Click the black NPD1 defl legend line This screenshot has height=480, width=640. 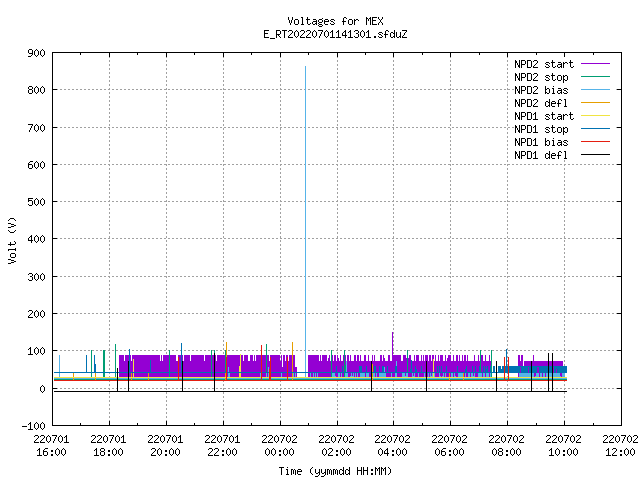tap(595, 155)
